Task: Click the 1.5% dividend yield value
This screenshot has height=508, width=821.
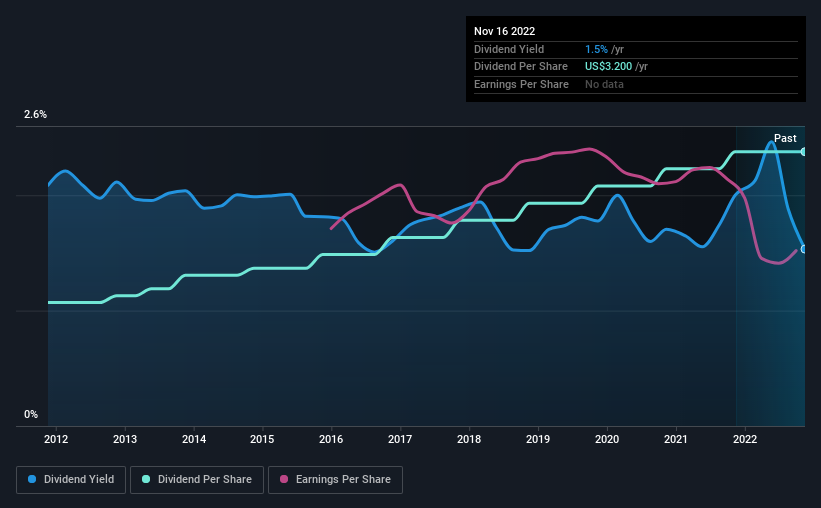Action: coord(596,49)
